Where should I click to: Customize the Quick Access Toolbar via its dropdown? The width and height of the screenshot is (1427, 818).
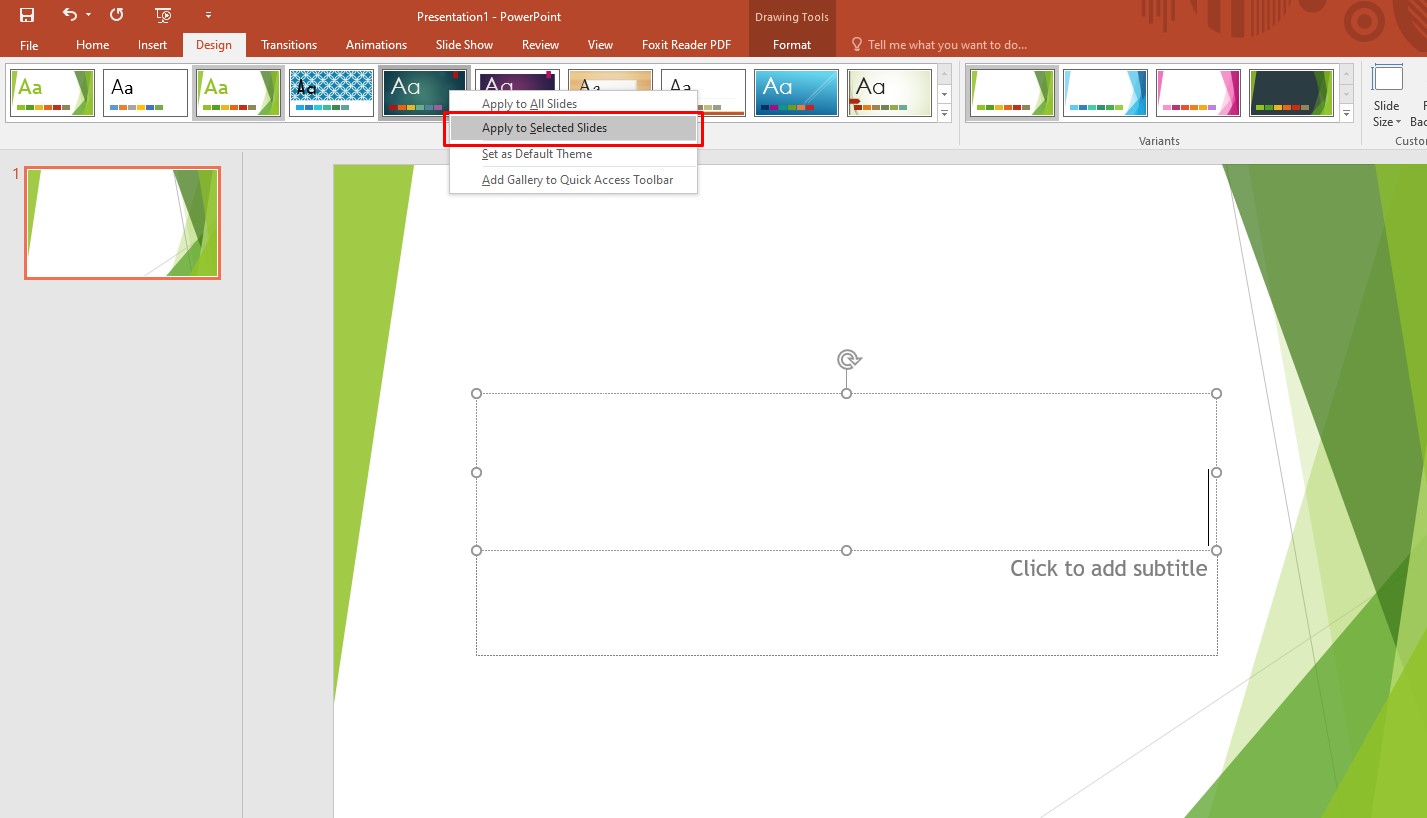[208, 15]
